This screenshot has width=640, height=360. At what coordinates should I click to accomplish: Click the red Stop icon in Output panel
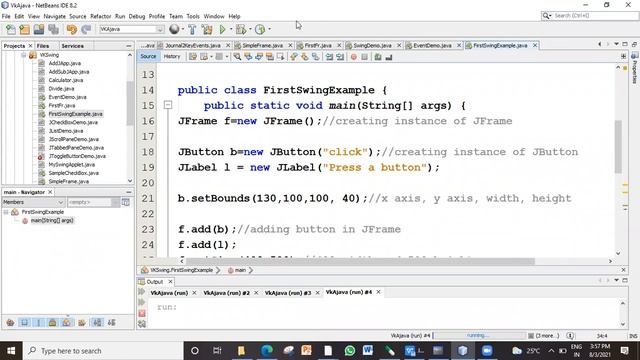coord(142,313)
